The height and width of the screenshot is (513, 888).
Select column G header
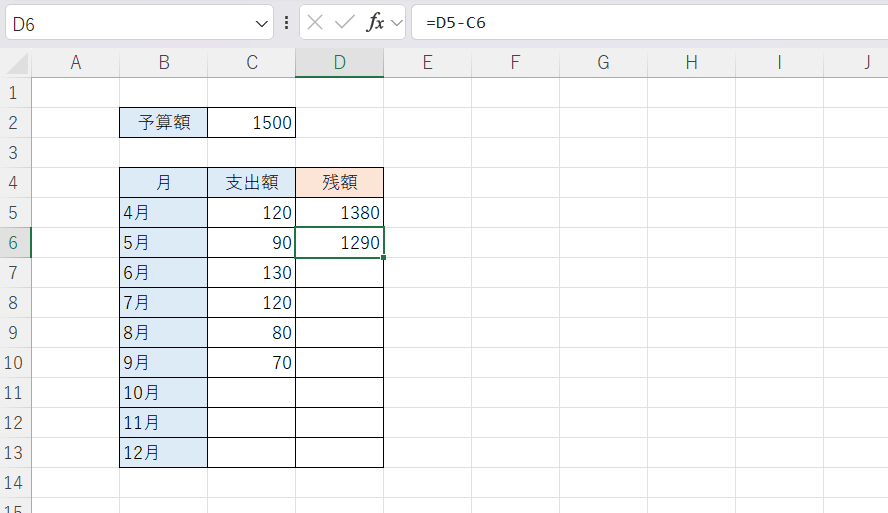tap(603, 62)
